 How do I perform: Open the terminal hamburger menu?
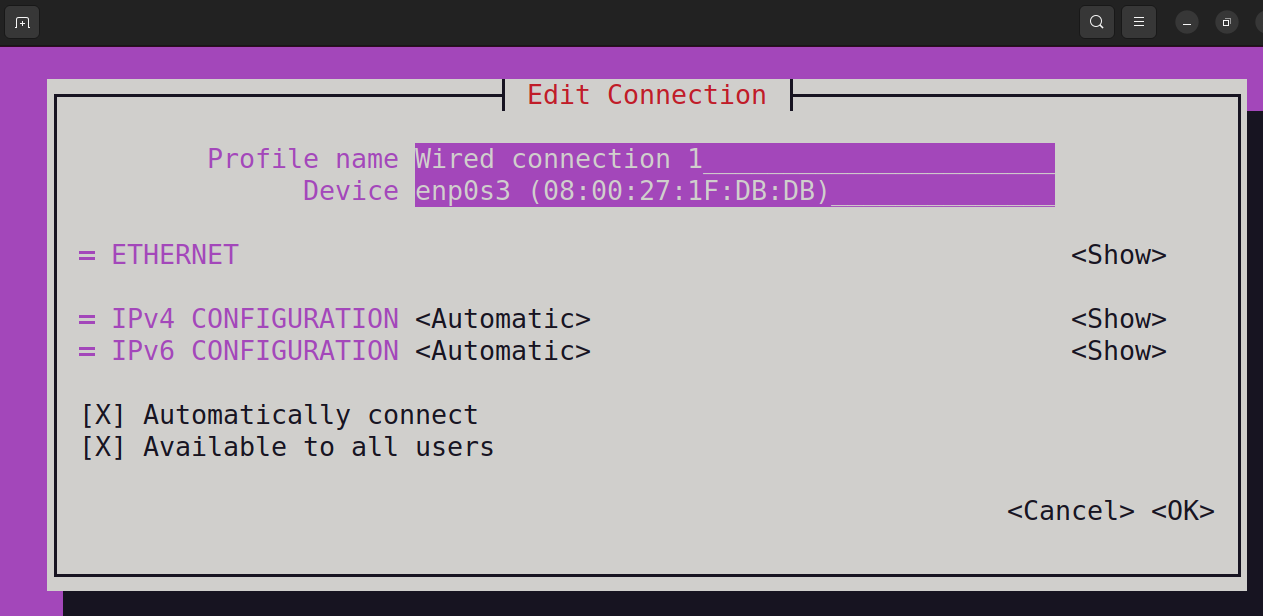point(1139,22)
